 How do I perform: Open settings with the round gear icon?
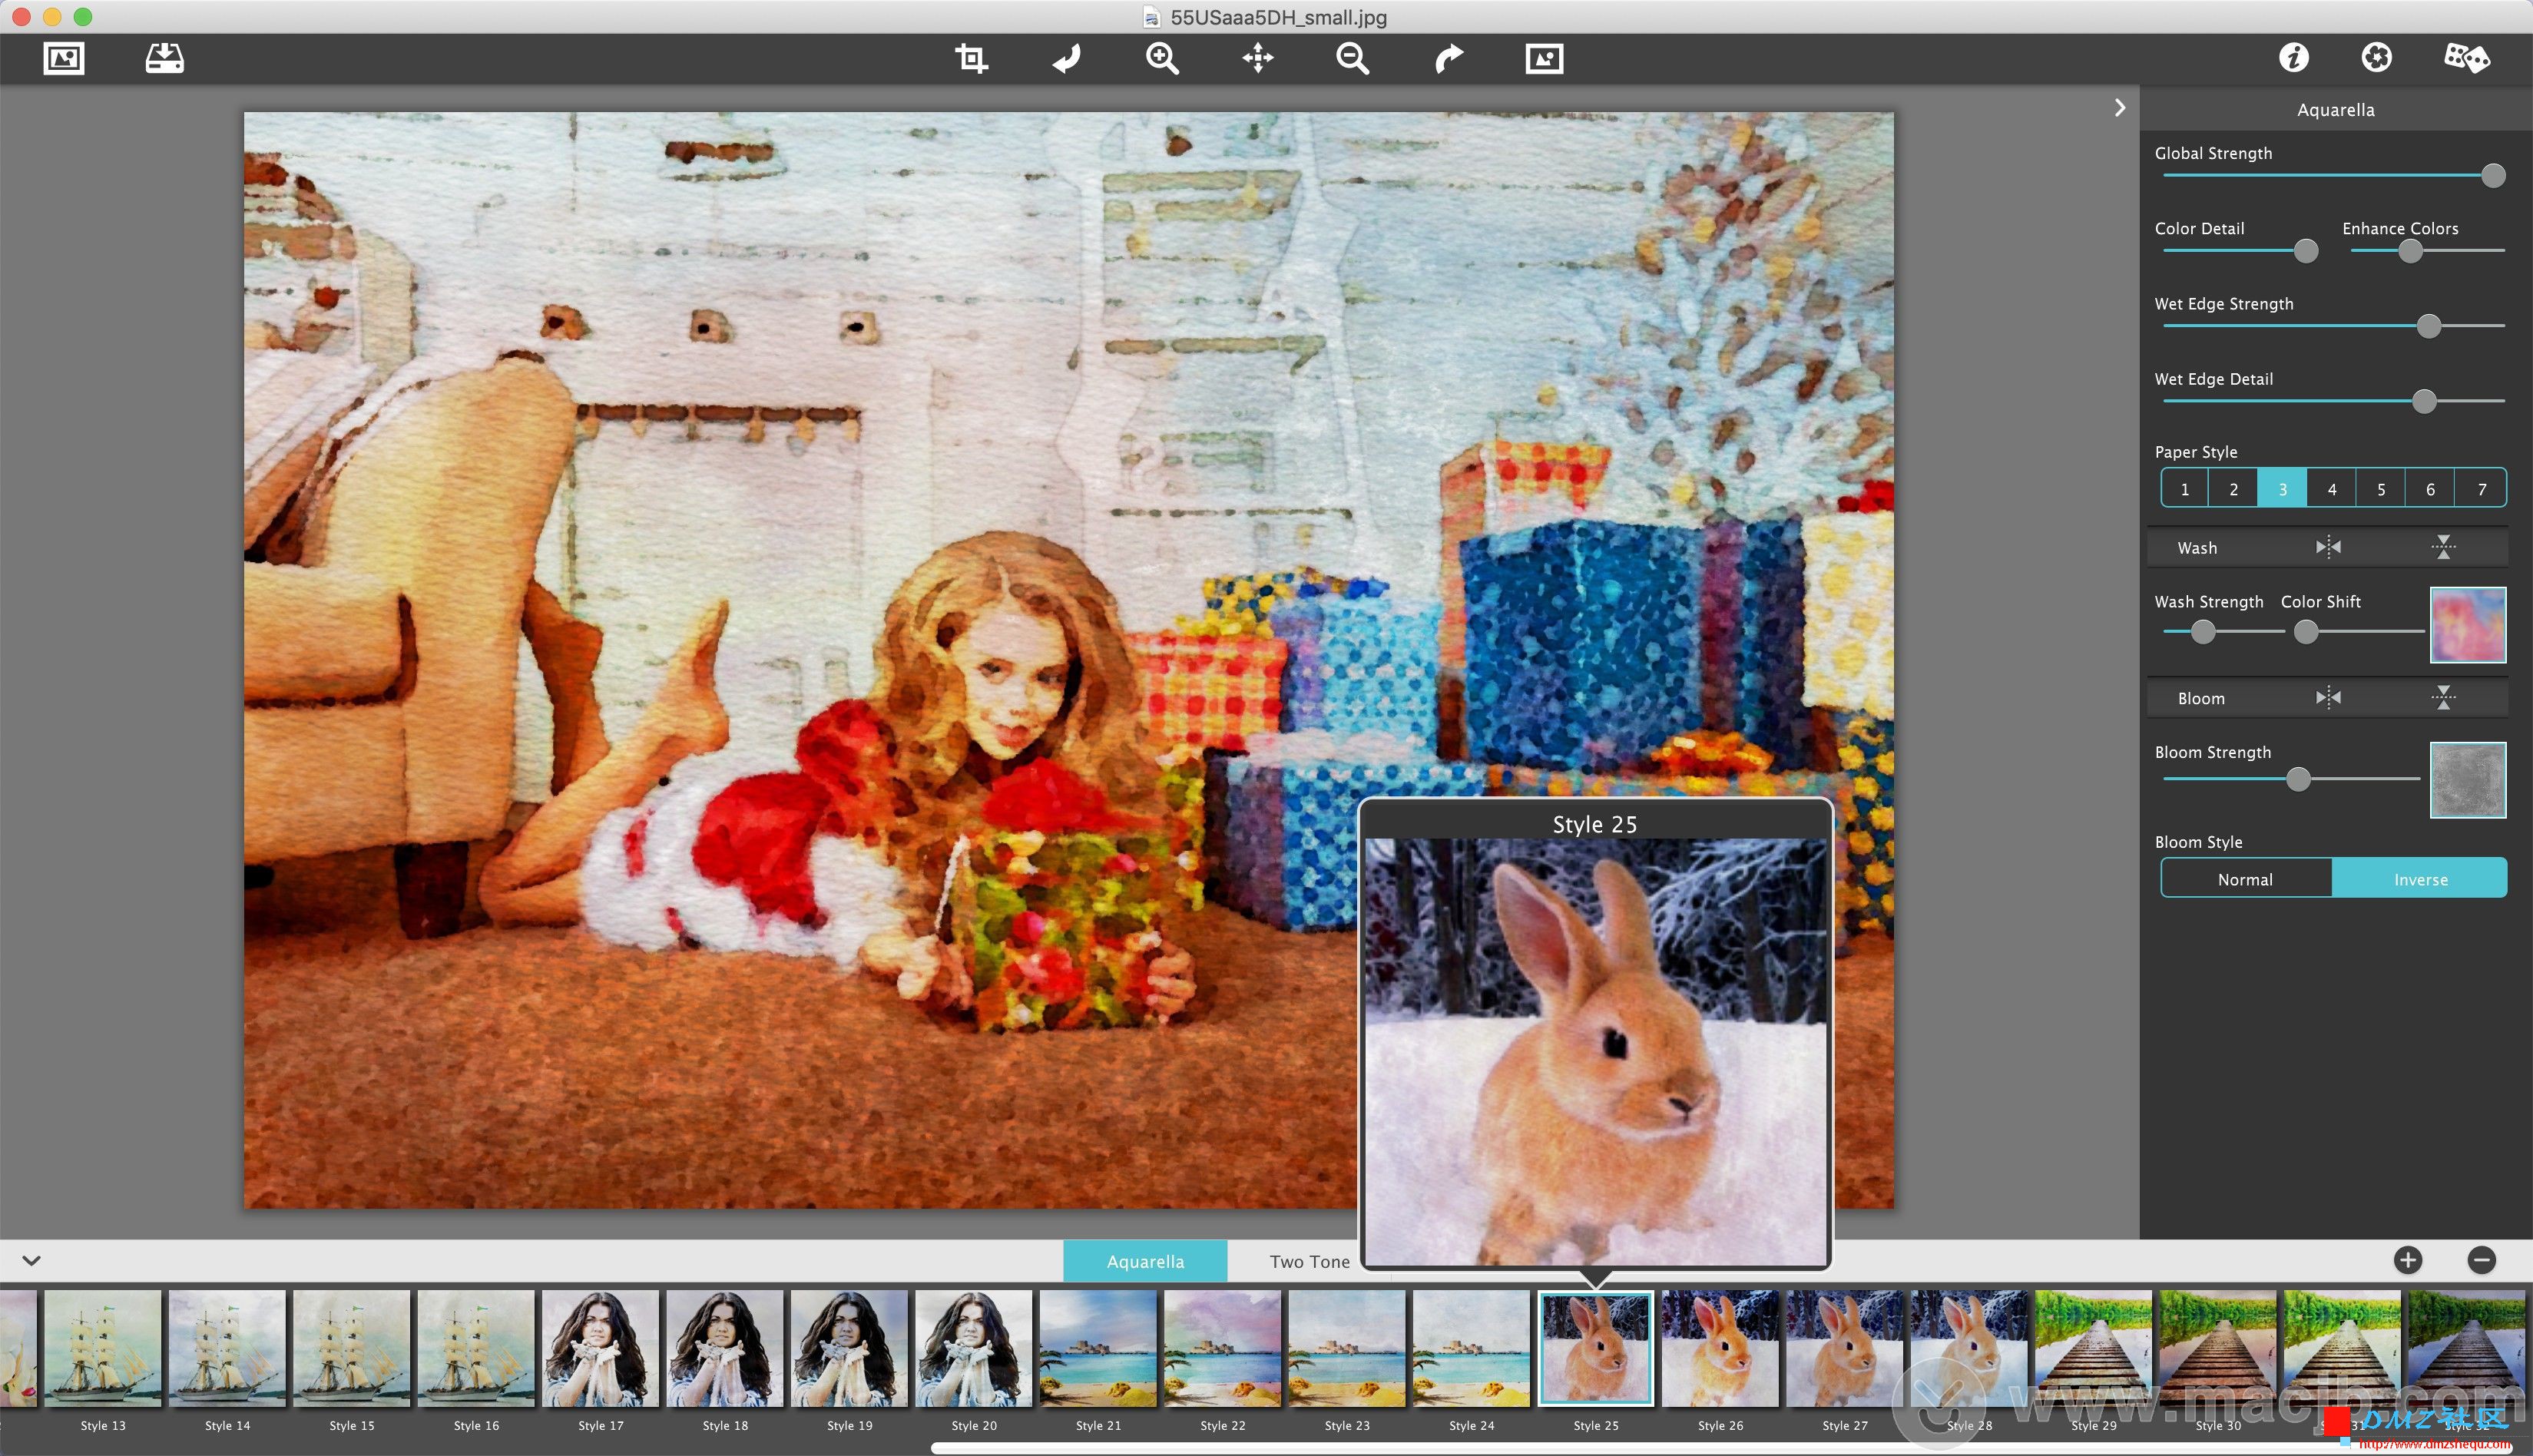(2376, 58)
